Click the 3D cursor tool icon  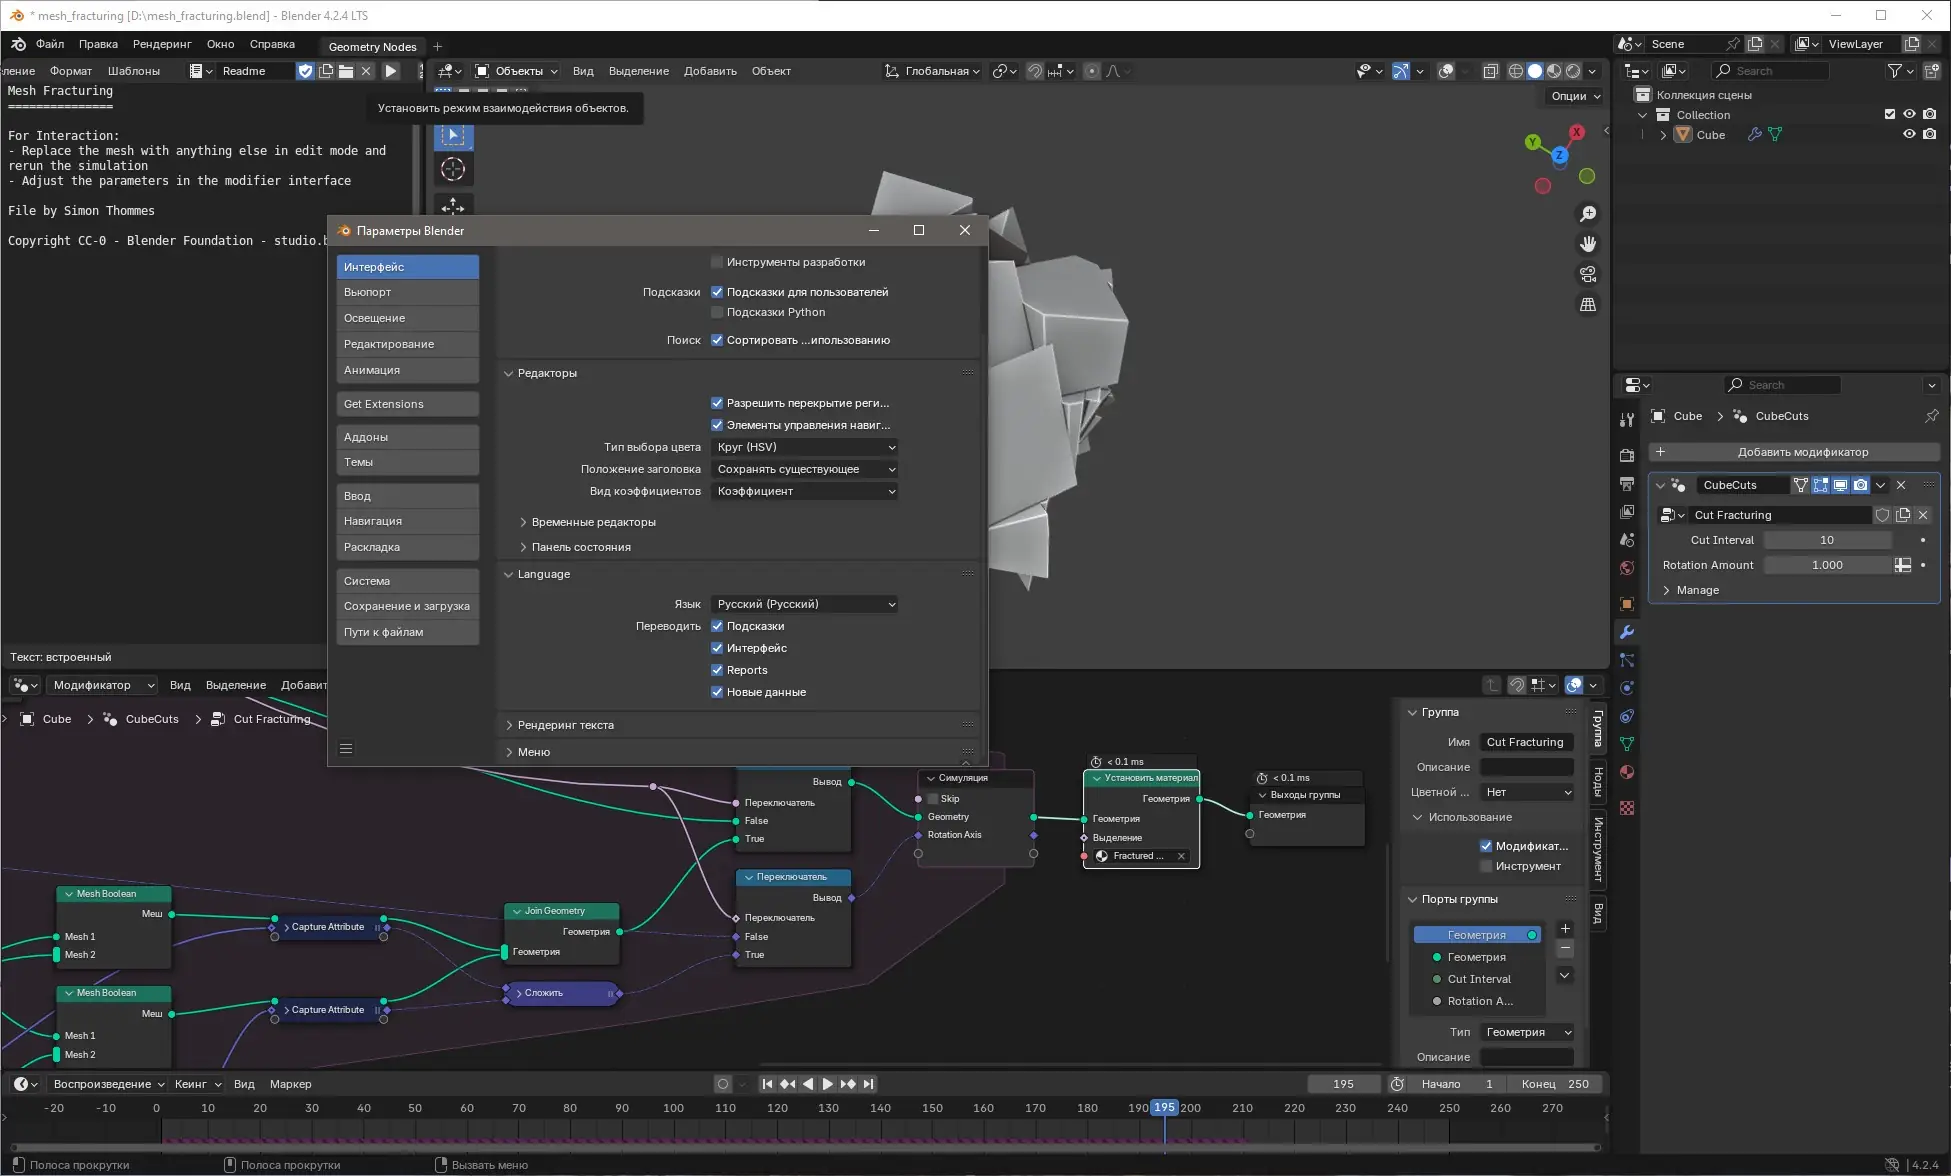[453, 169]
